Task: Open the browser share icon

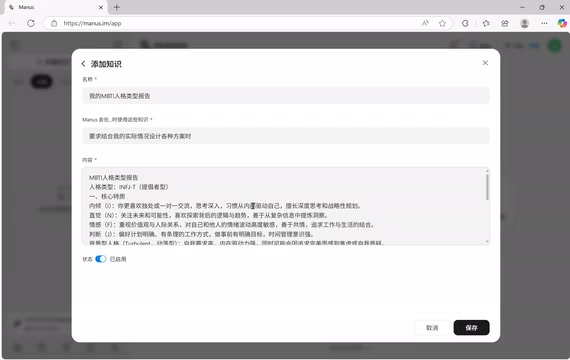Action: point(505,23)
